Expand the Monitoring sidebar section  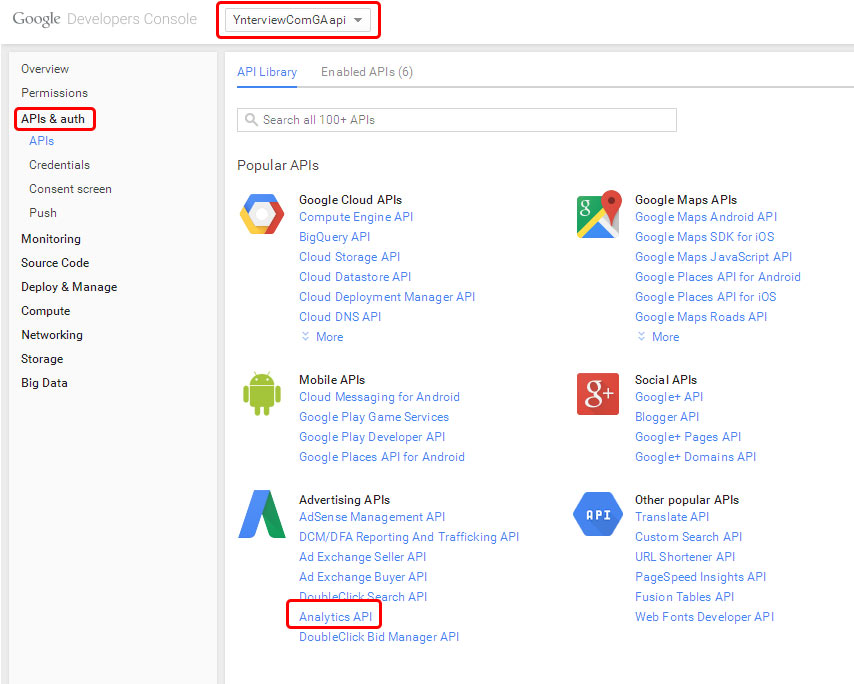(x=51, y=239)
